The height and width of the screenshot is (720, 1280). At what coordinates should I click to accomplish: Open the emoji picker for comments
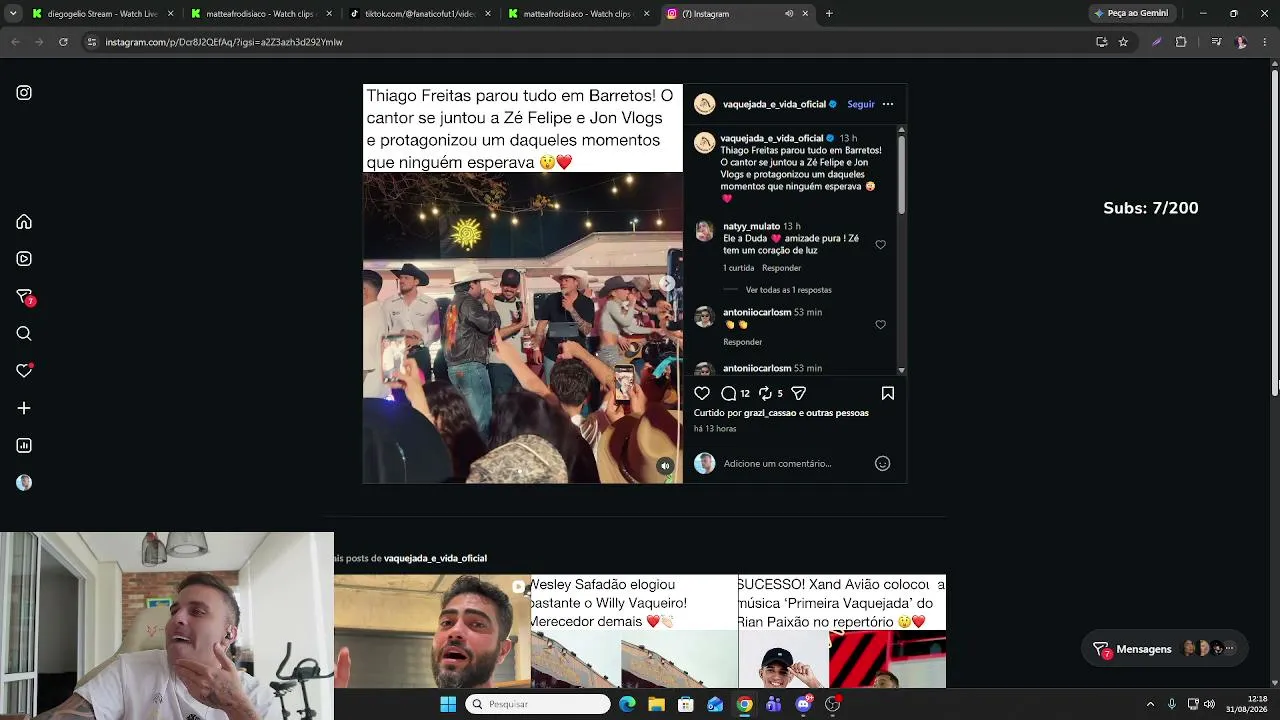pyautogui.click(x=882, y=463)
